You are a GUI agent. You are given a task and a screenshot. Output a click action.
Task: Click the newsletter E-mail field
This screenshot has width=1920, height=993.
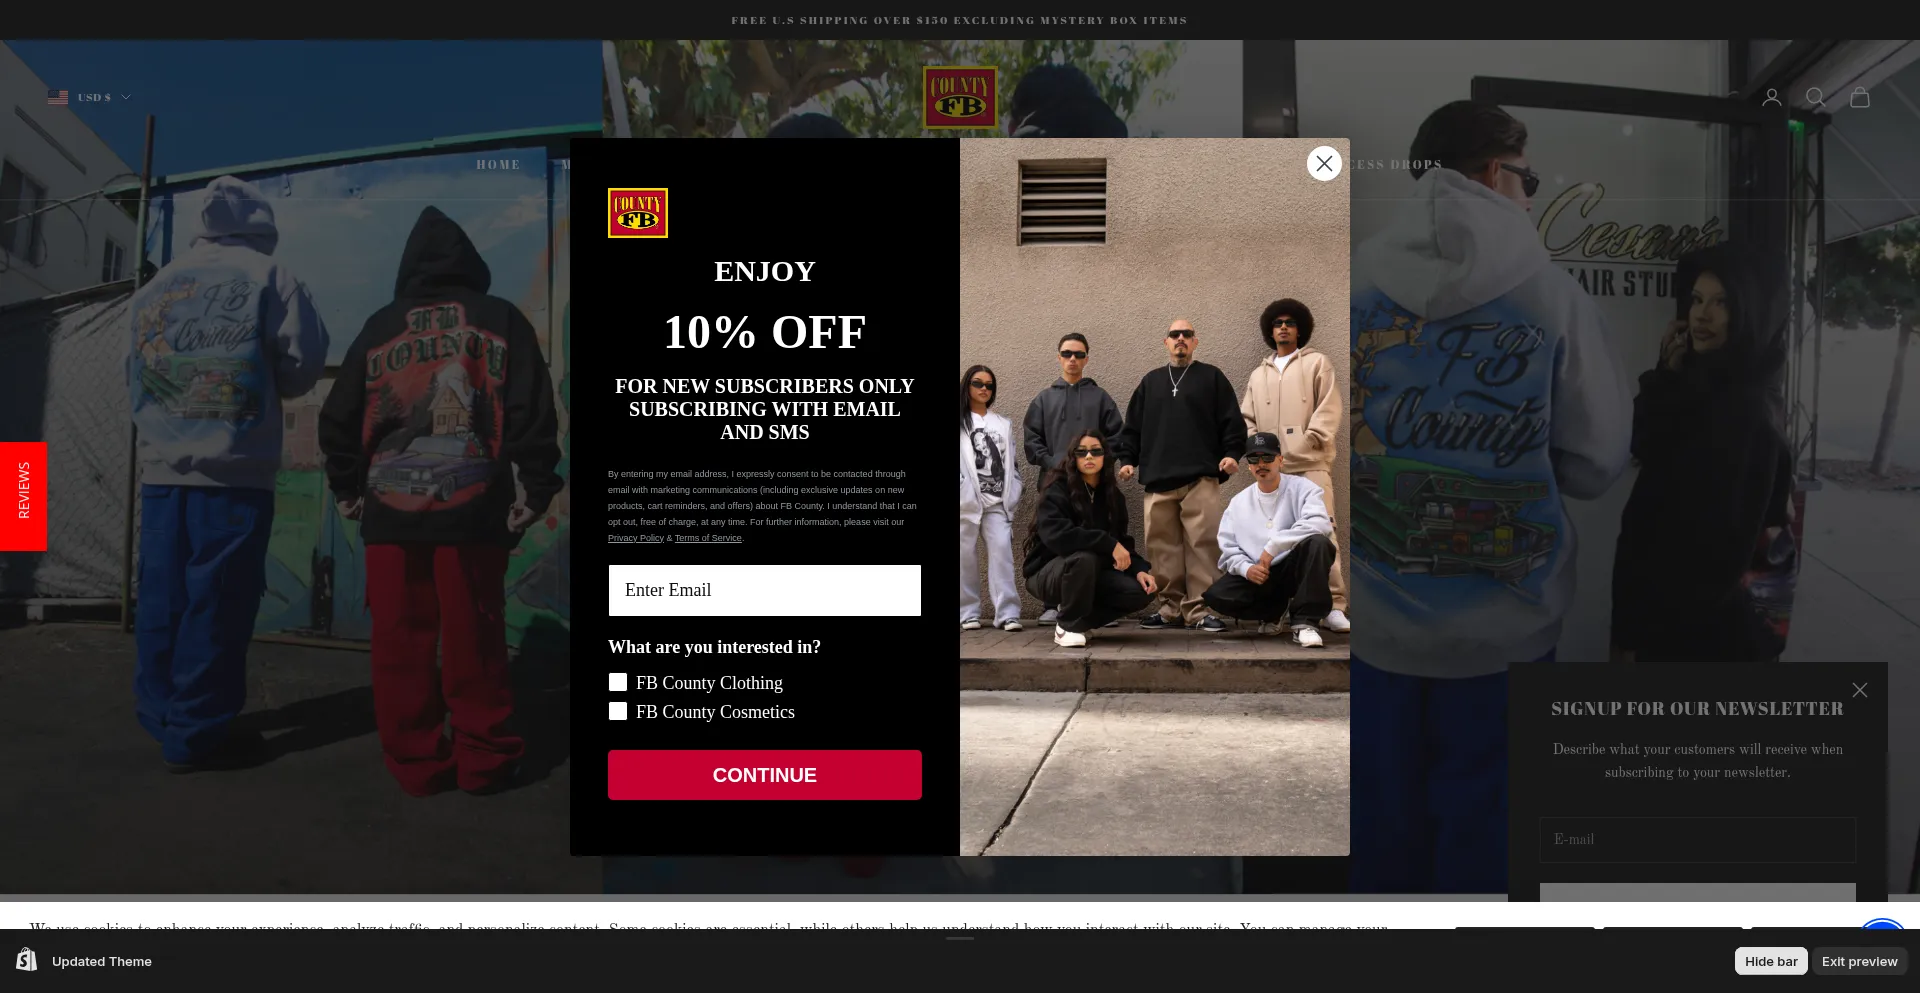(x=1698, y=840)
